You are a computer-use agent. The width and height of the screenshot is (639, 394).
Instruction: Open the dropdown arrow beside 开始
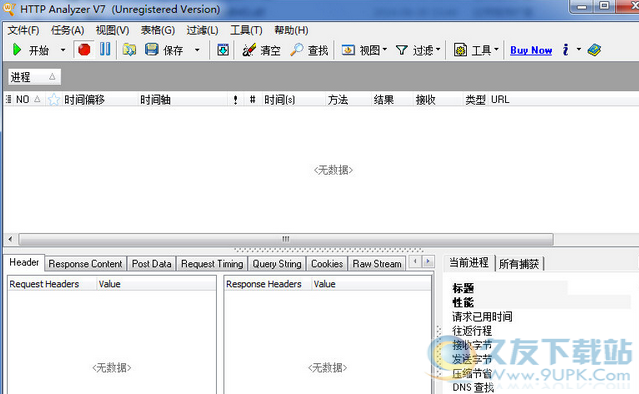click(63, 50)
